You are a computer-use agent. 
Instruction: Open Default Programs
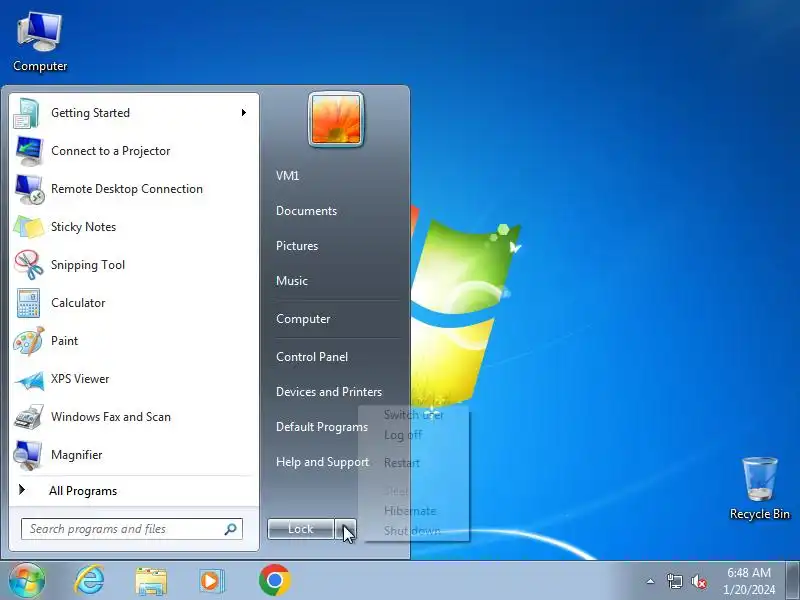(x=322, y=427)
